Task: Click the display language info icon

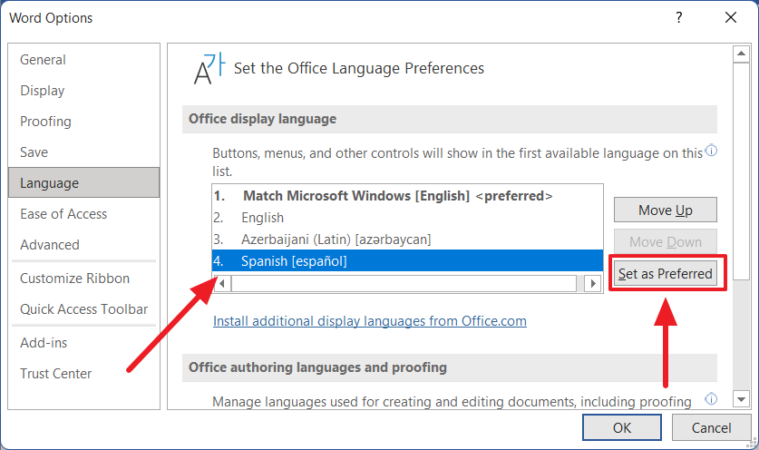Action: (711, 150)
